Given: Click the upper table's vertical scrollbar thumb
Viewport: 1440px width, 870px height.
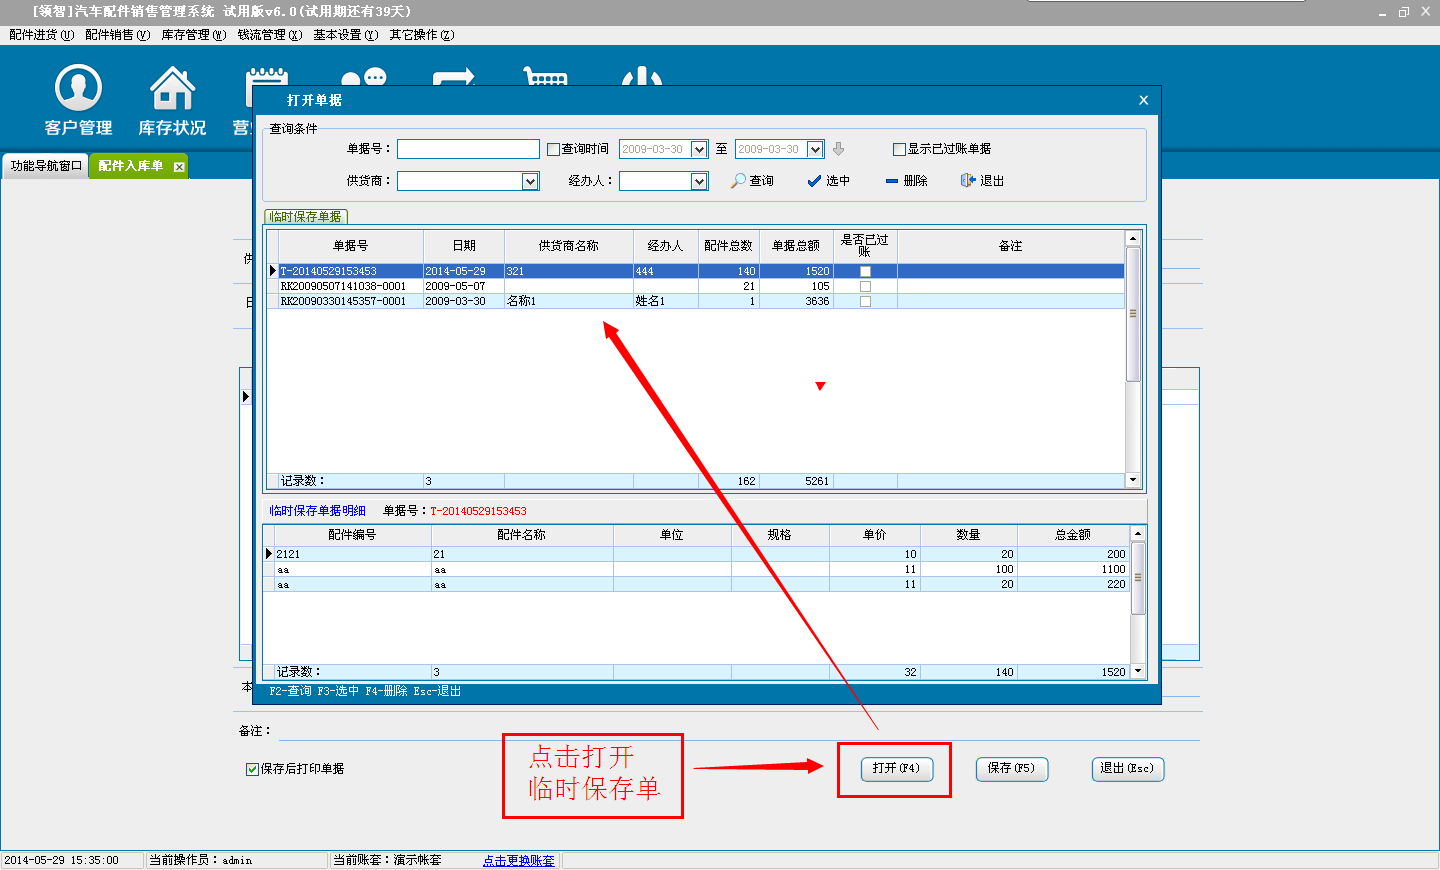Looking at the screenshot, I should point(1133,314).
